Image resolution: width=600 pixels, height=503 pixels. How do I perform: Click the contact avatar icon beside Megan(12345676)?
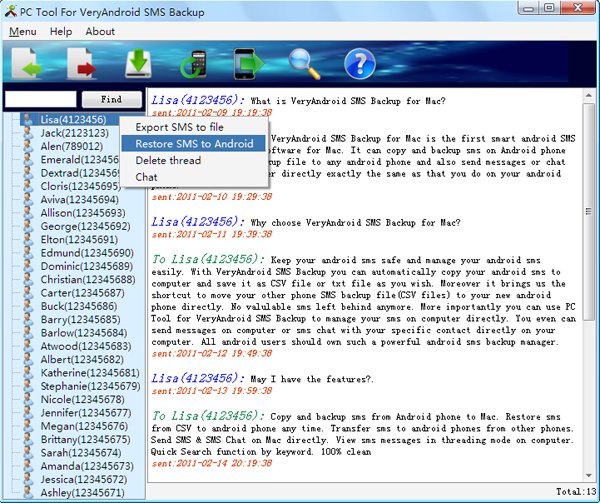tap(28, 426)
